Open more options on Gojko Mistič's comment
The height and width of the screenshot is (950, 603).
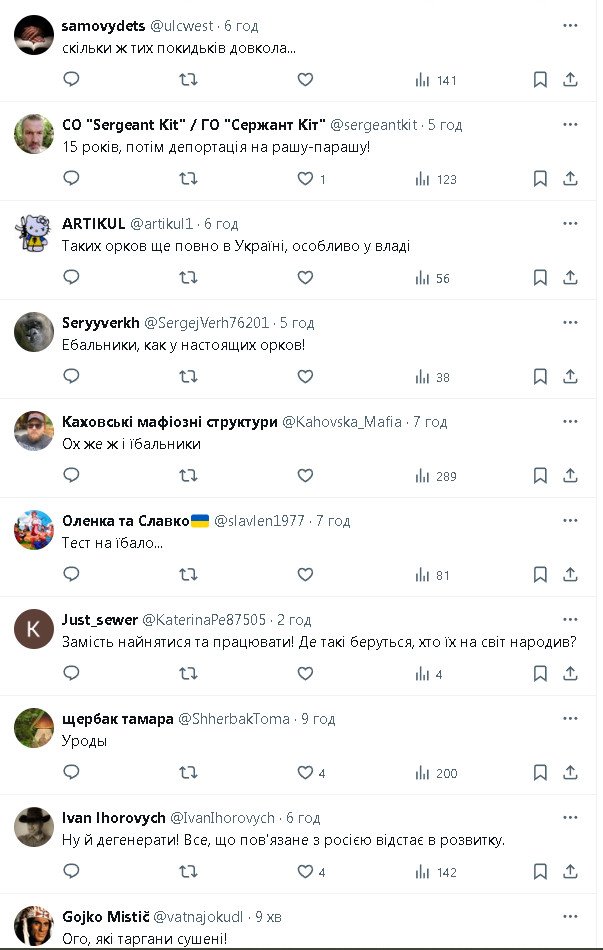tap(570, 916)
